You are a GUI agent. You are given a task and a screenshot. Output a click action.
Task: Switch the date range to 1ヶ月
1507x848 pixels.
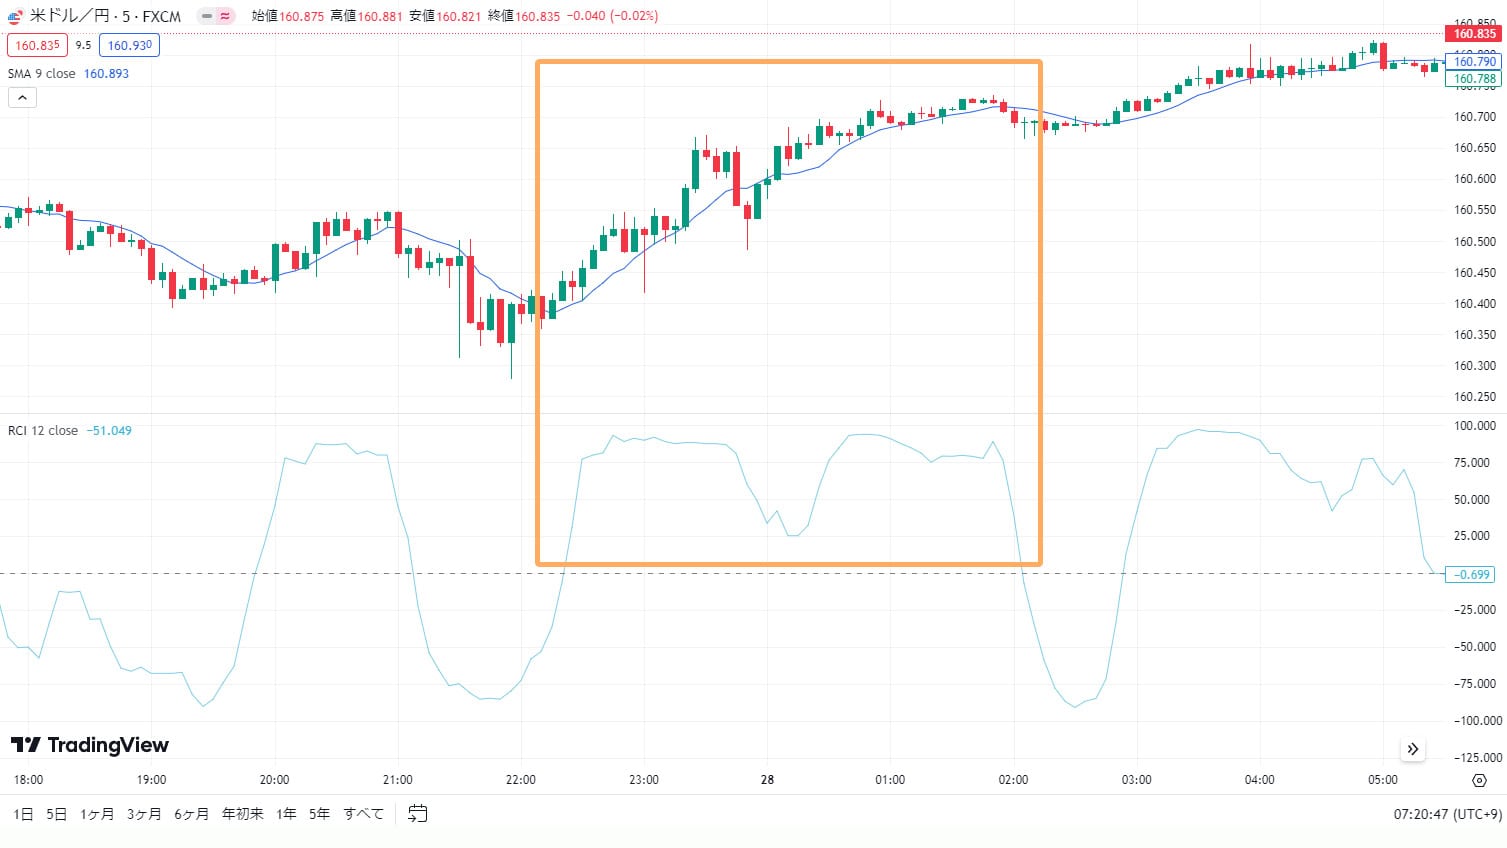pos(97,814)
